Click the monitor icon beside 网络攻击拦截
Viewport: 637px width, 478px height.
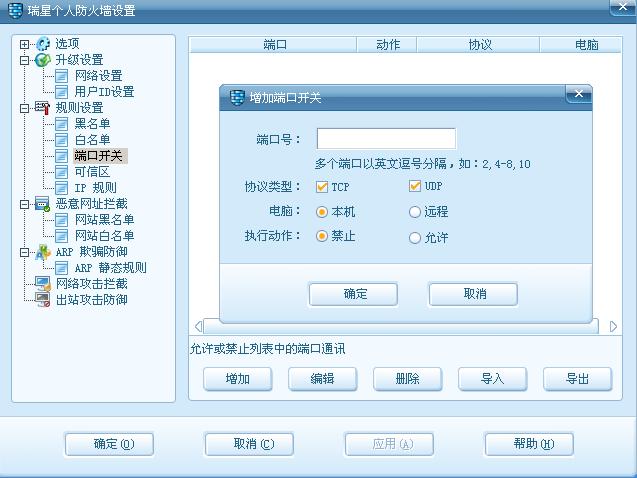[x=43, y=283]
